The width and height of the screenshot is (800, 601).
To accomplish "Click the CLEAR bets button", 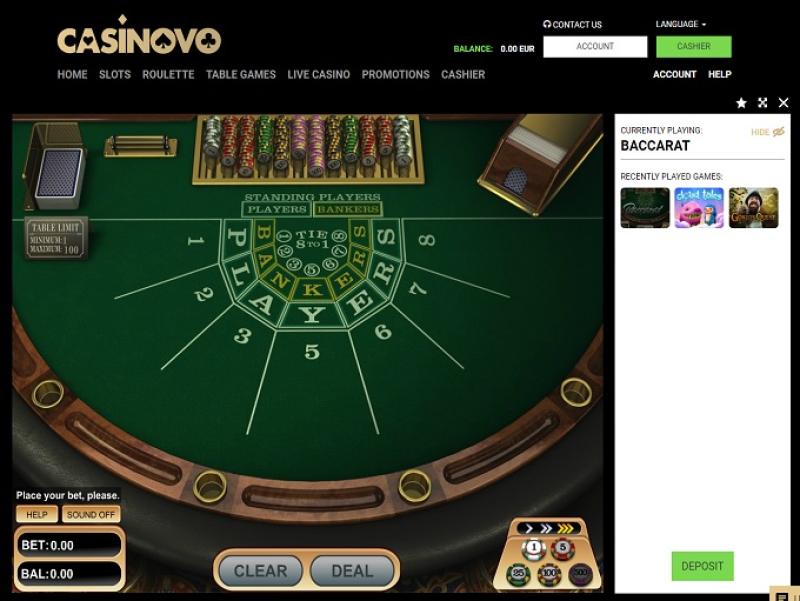I will (260, 570).
